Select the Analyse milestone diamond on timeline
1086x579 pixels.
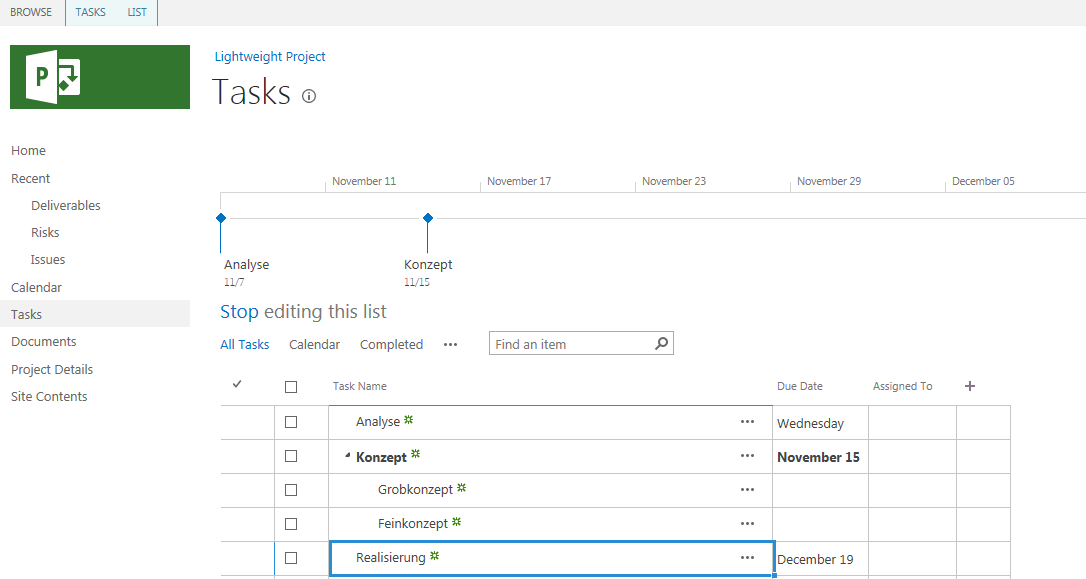click(221, 217)
